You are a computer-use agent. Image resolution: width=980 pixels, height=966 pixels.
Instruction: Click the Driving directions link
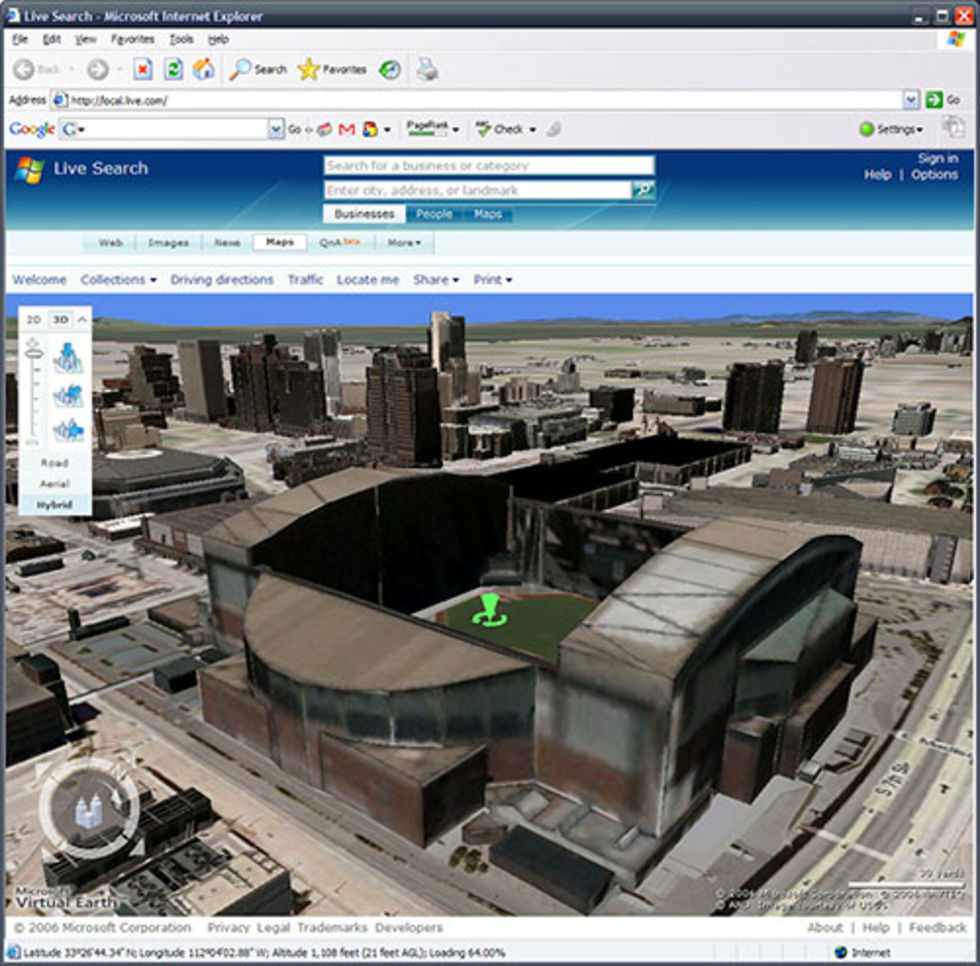[222, 279]
